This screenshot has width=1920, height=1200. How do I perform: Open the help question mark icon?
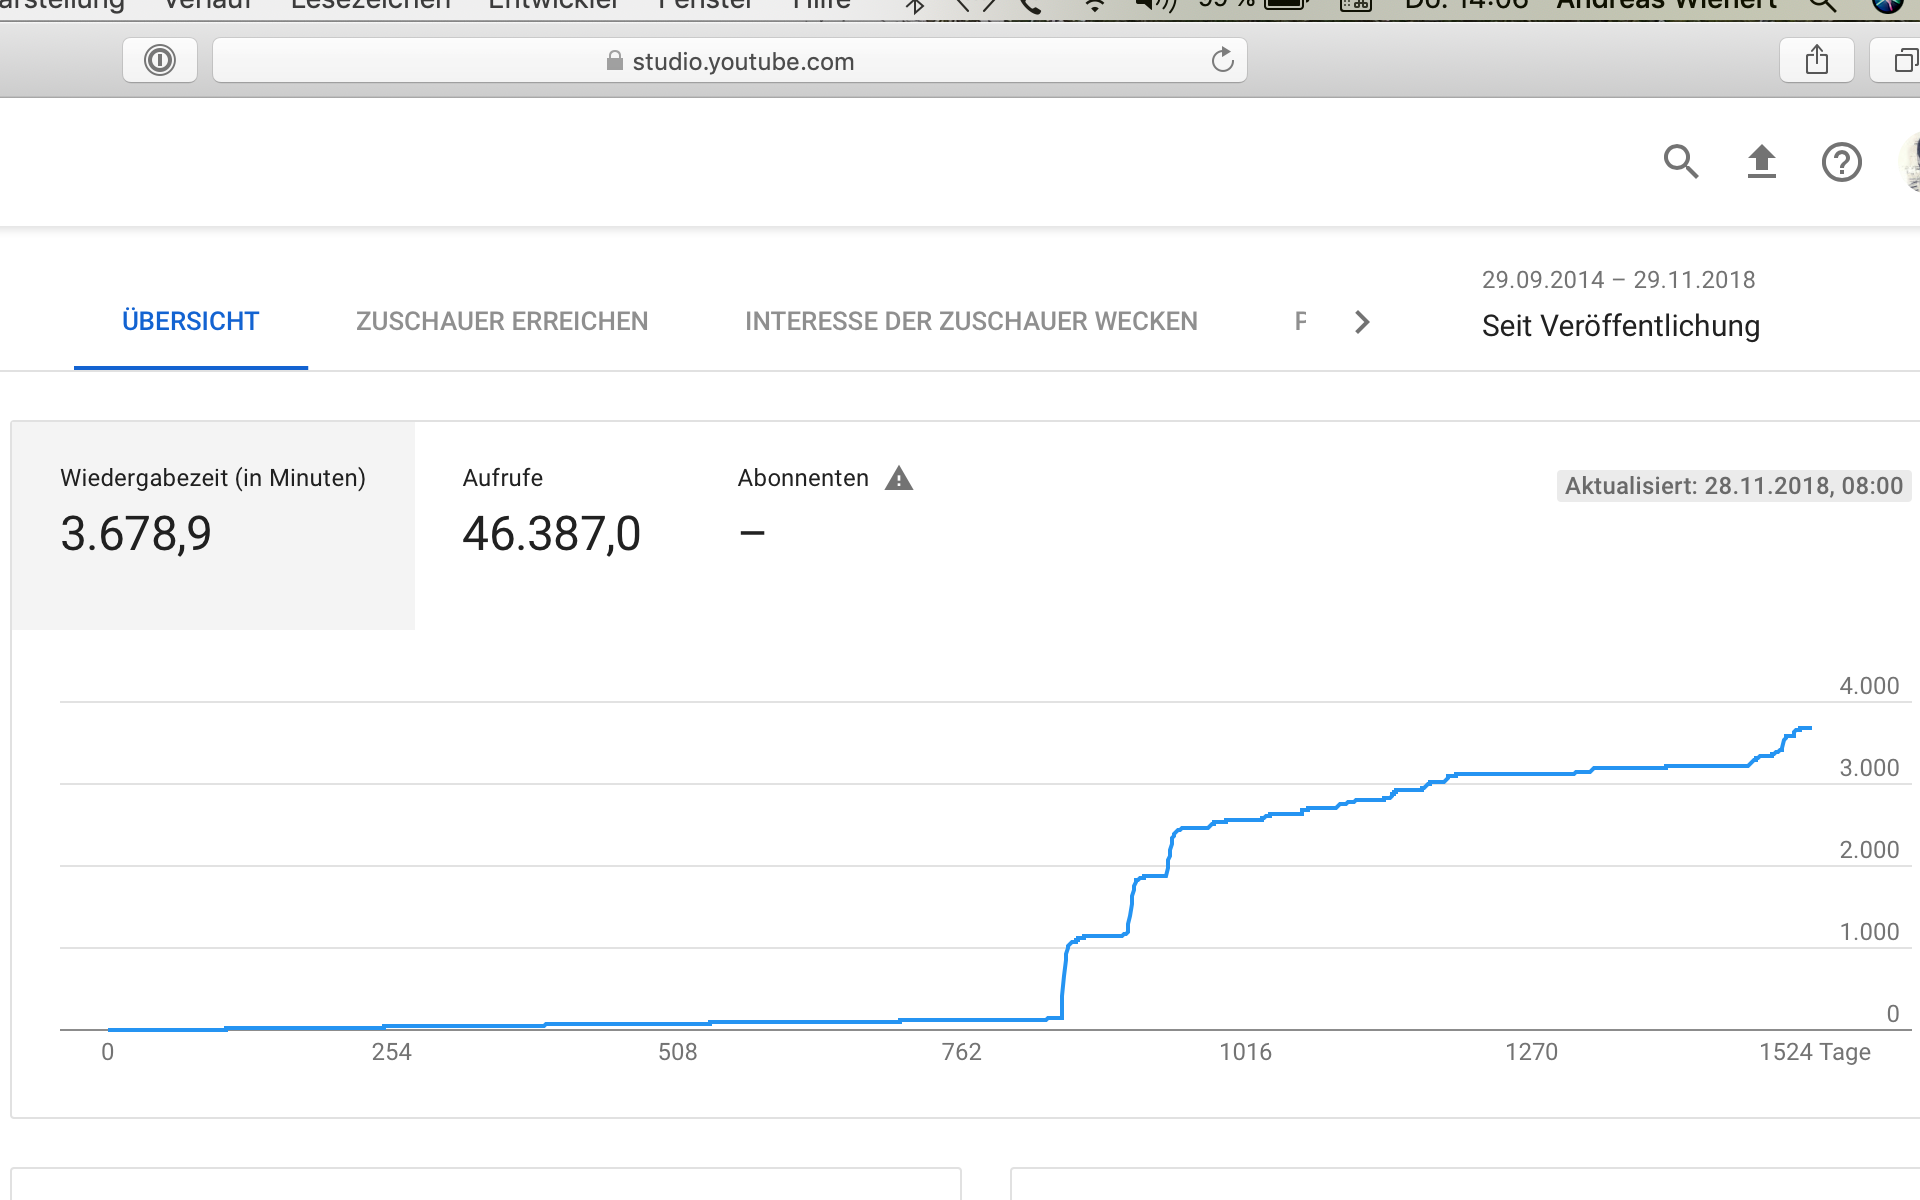click(1841, 161)
